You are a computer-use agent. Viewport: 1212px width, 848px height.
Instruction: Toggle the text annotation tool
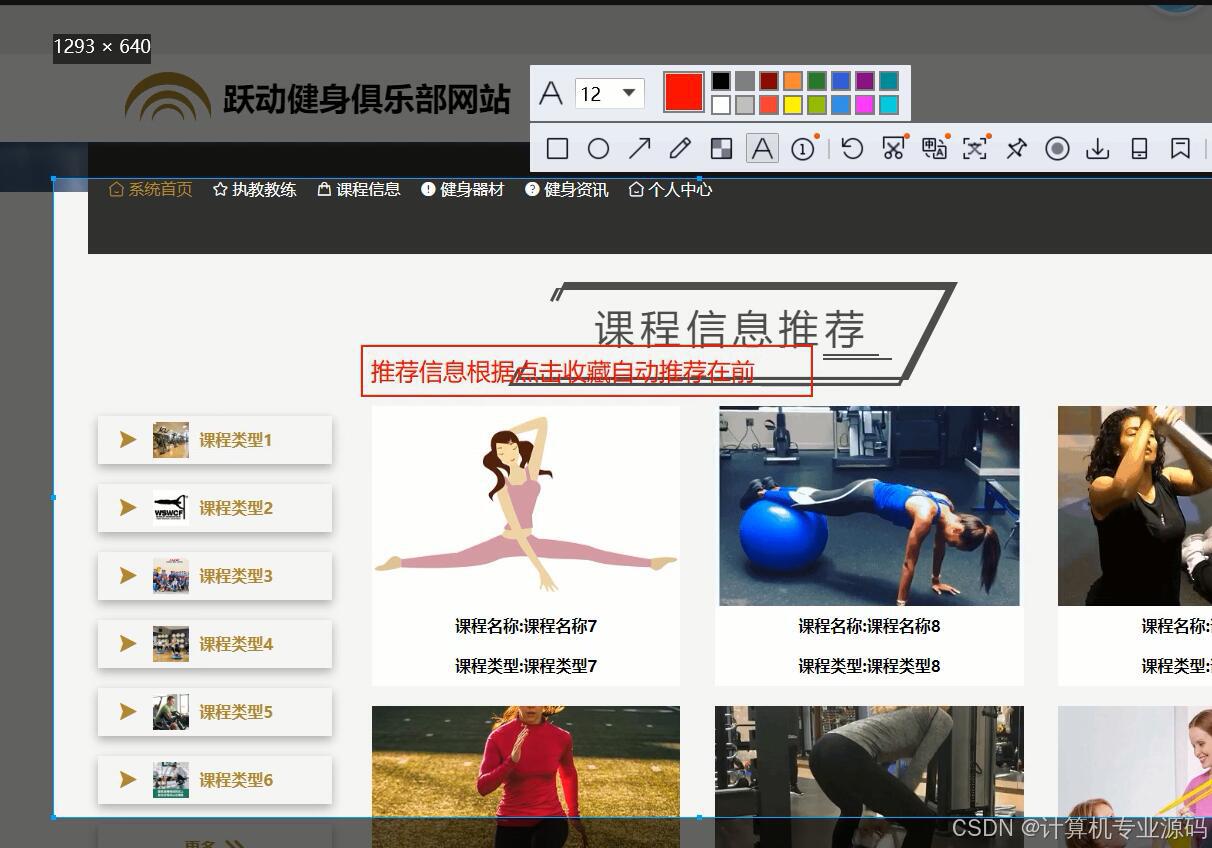(x=762, y=149)
